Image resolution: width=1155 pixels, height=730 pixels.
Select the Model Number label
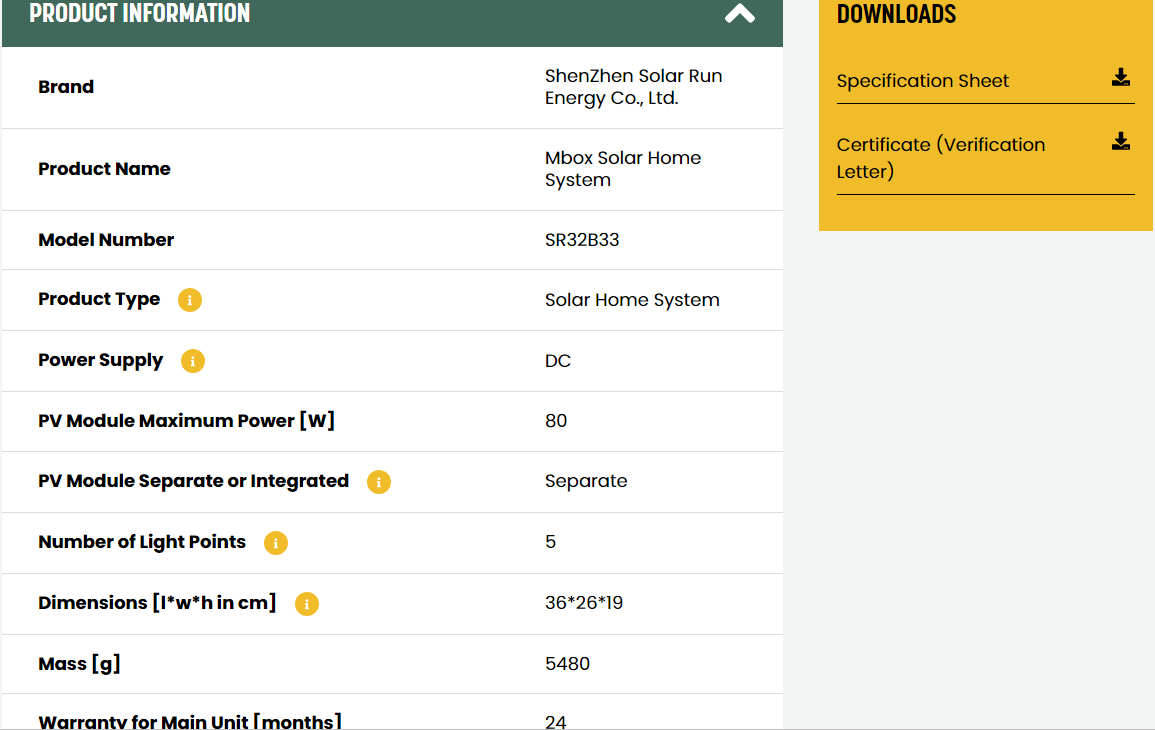[106, 239]
